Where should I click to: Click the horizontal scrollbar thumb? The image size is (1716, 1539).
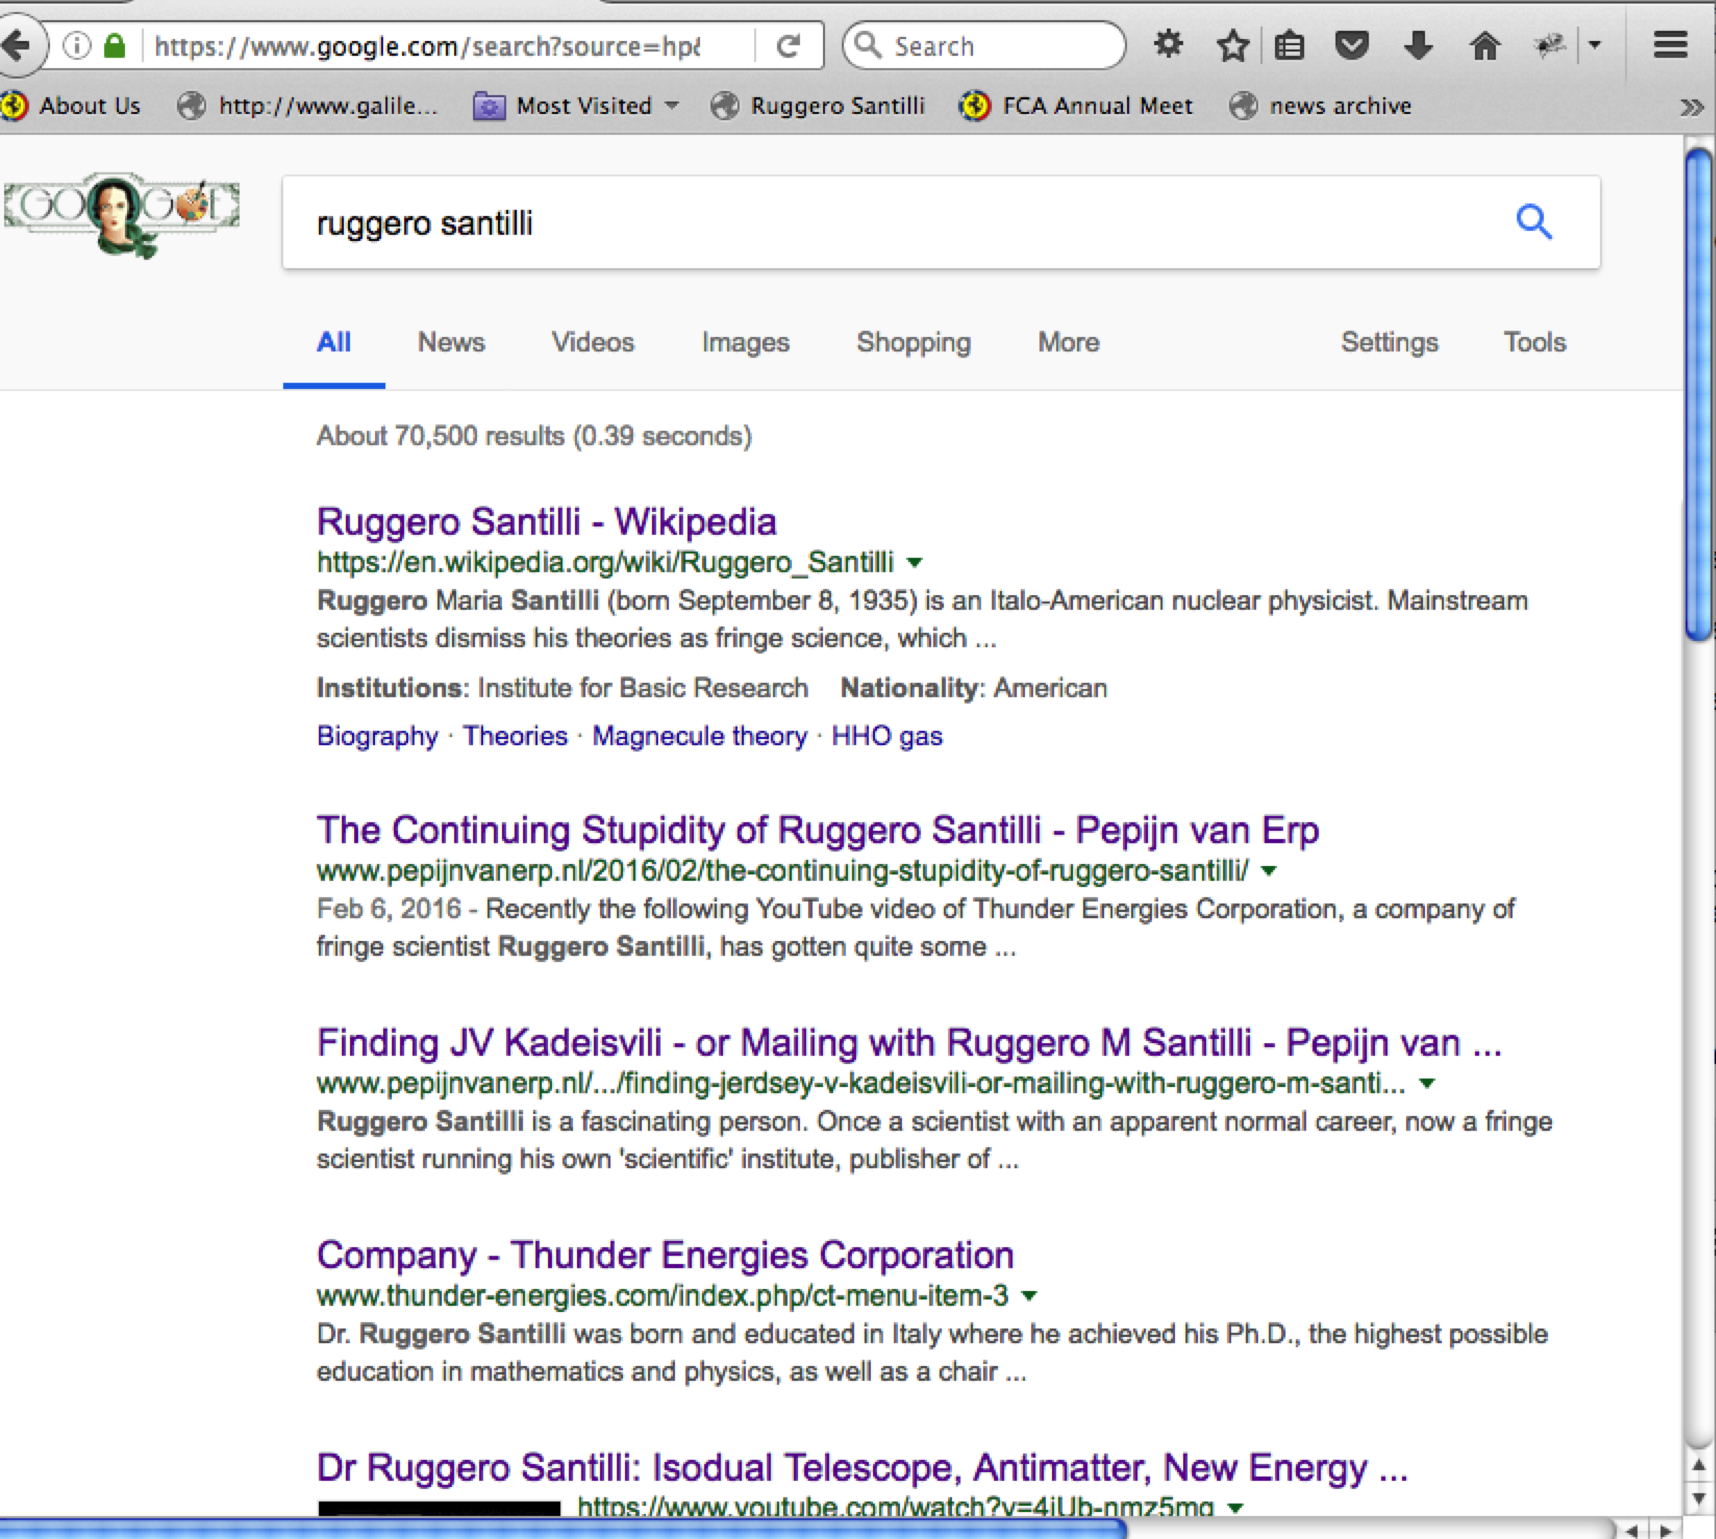(563, 1529)
